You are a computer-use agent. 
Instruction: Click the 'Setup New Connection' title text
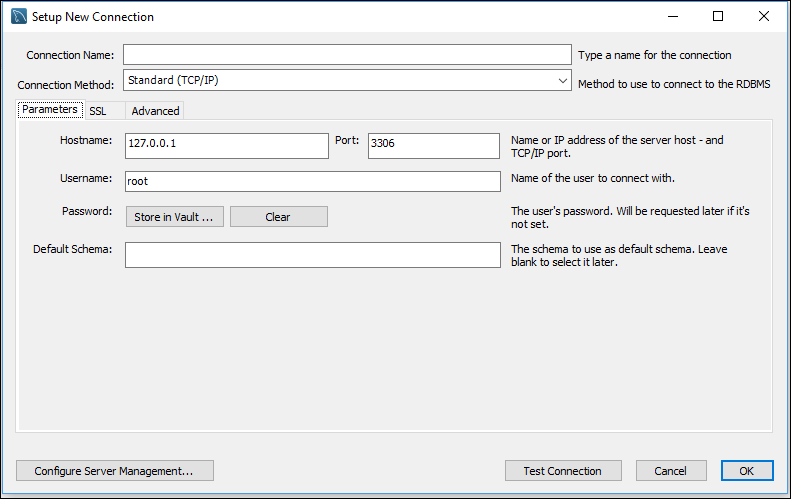[93, 17]
